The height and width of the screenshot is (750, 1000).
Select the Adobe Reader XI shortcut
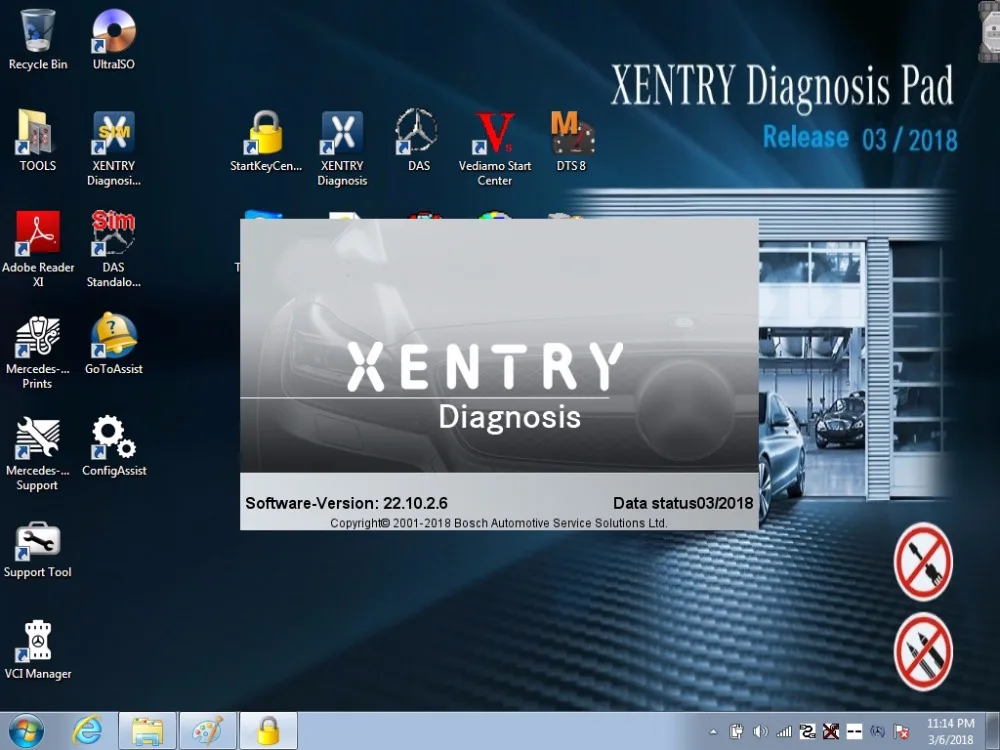pyautogui.click(x=38, y=250)
